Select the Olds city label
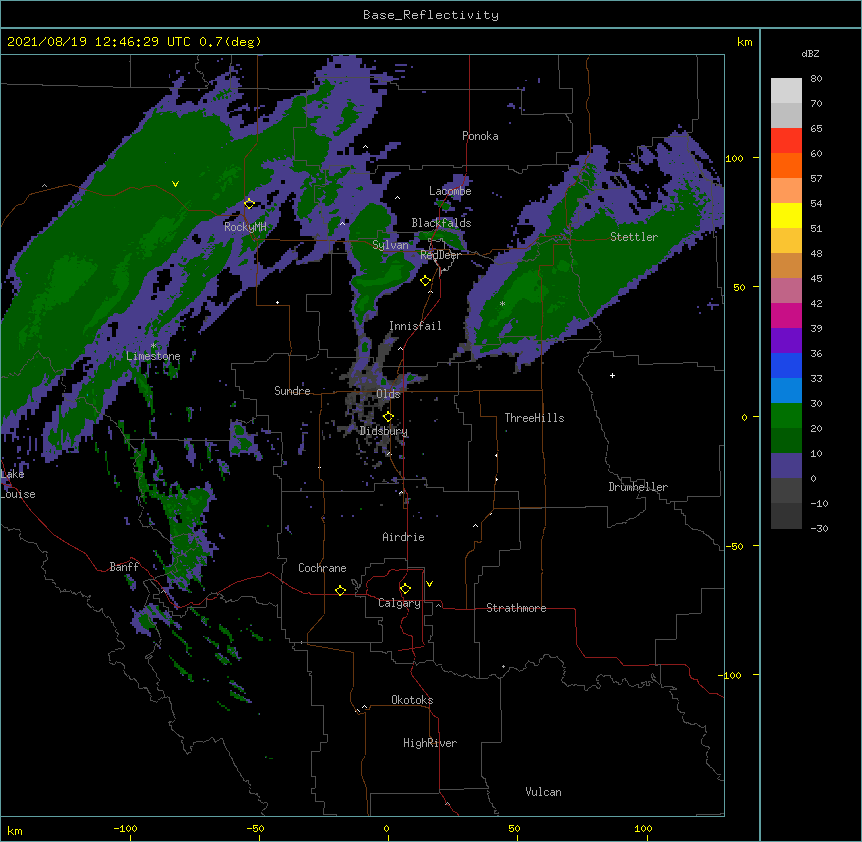 click(x=388, y=394)
